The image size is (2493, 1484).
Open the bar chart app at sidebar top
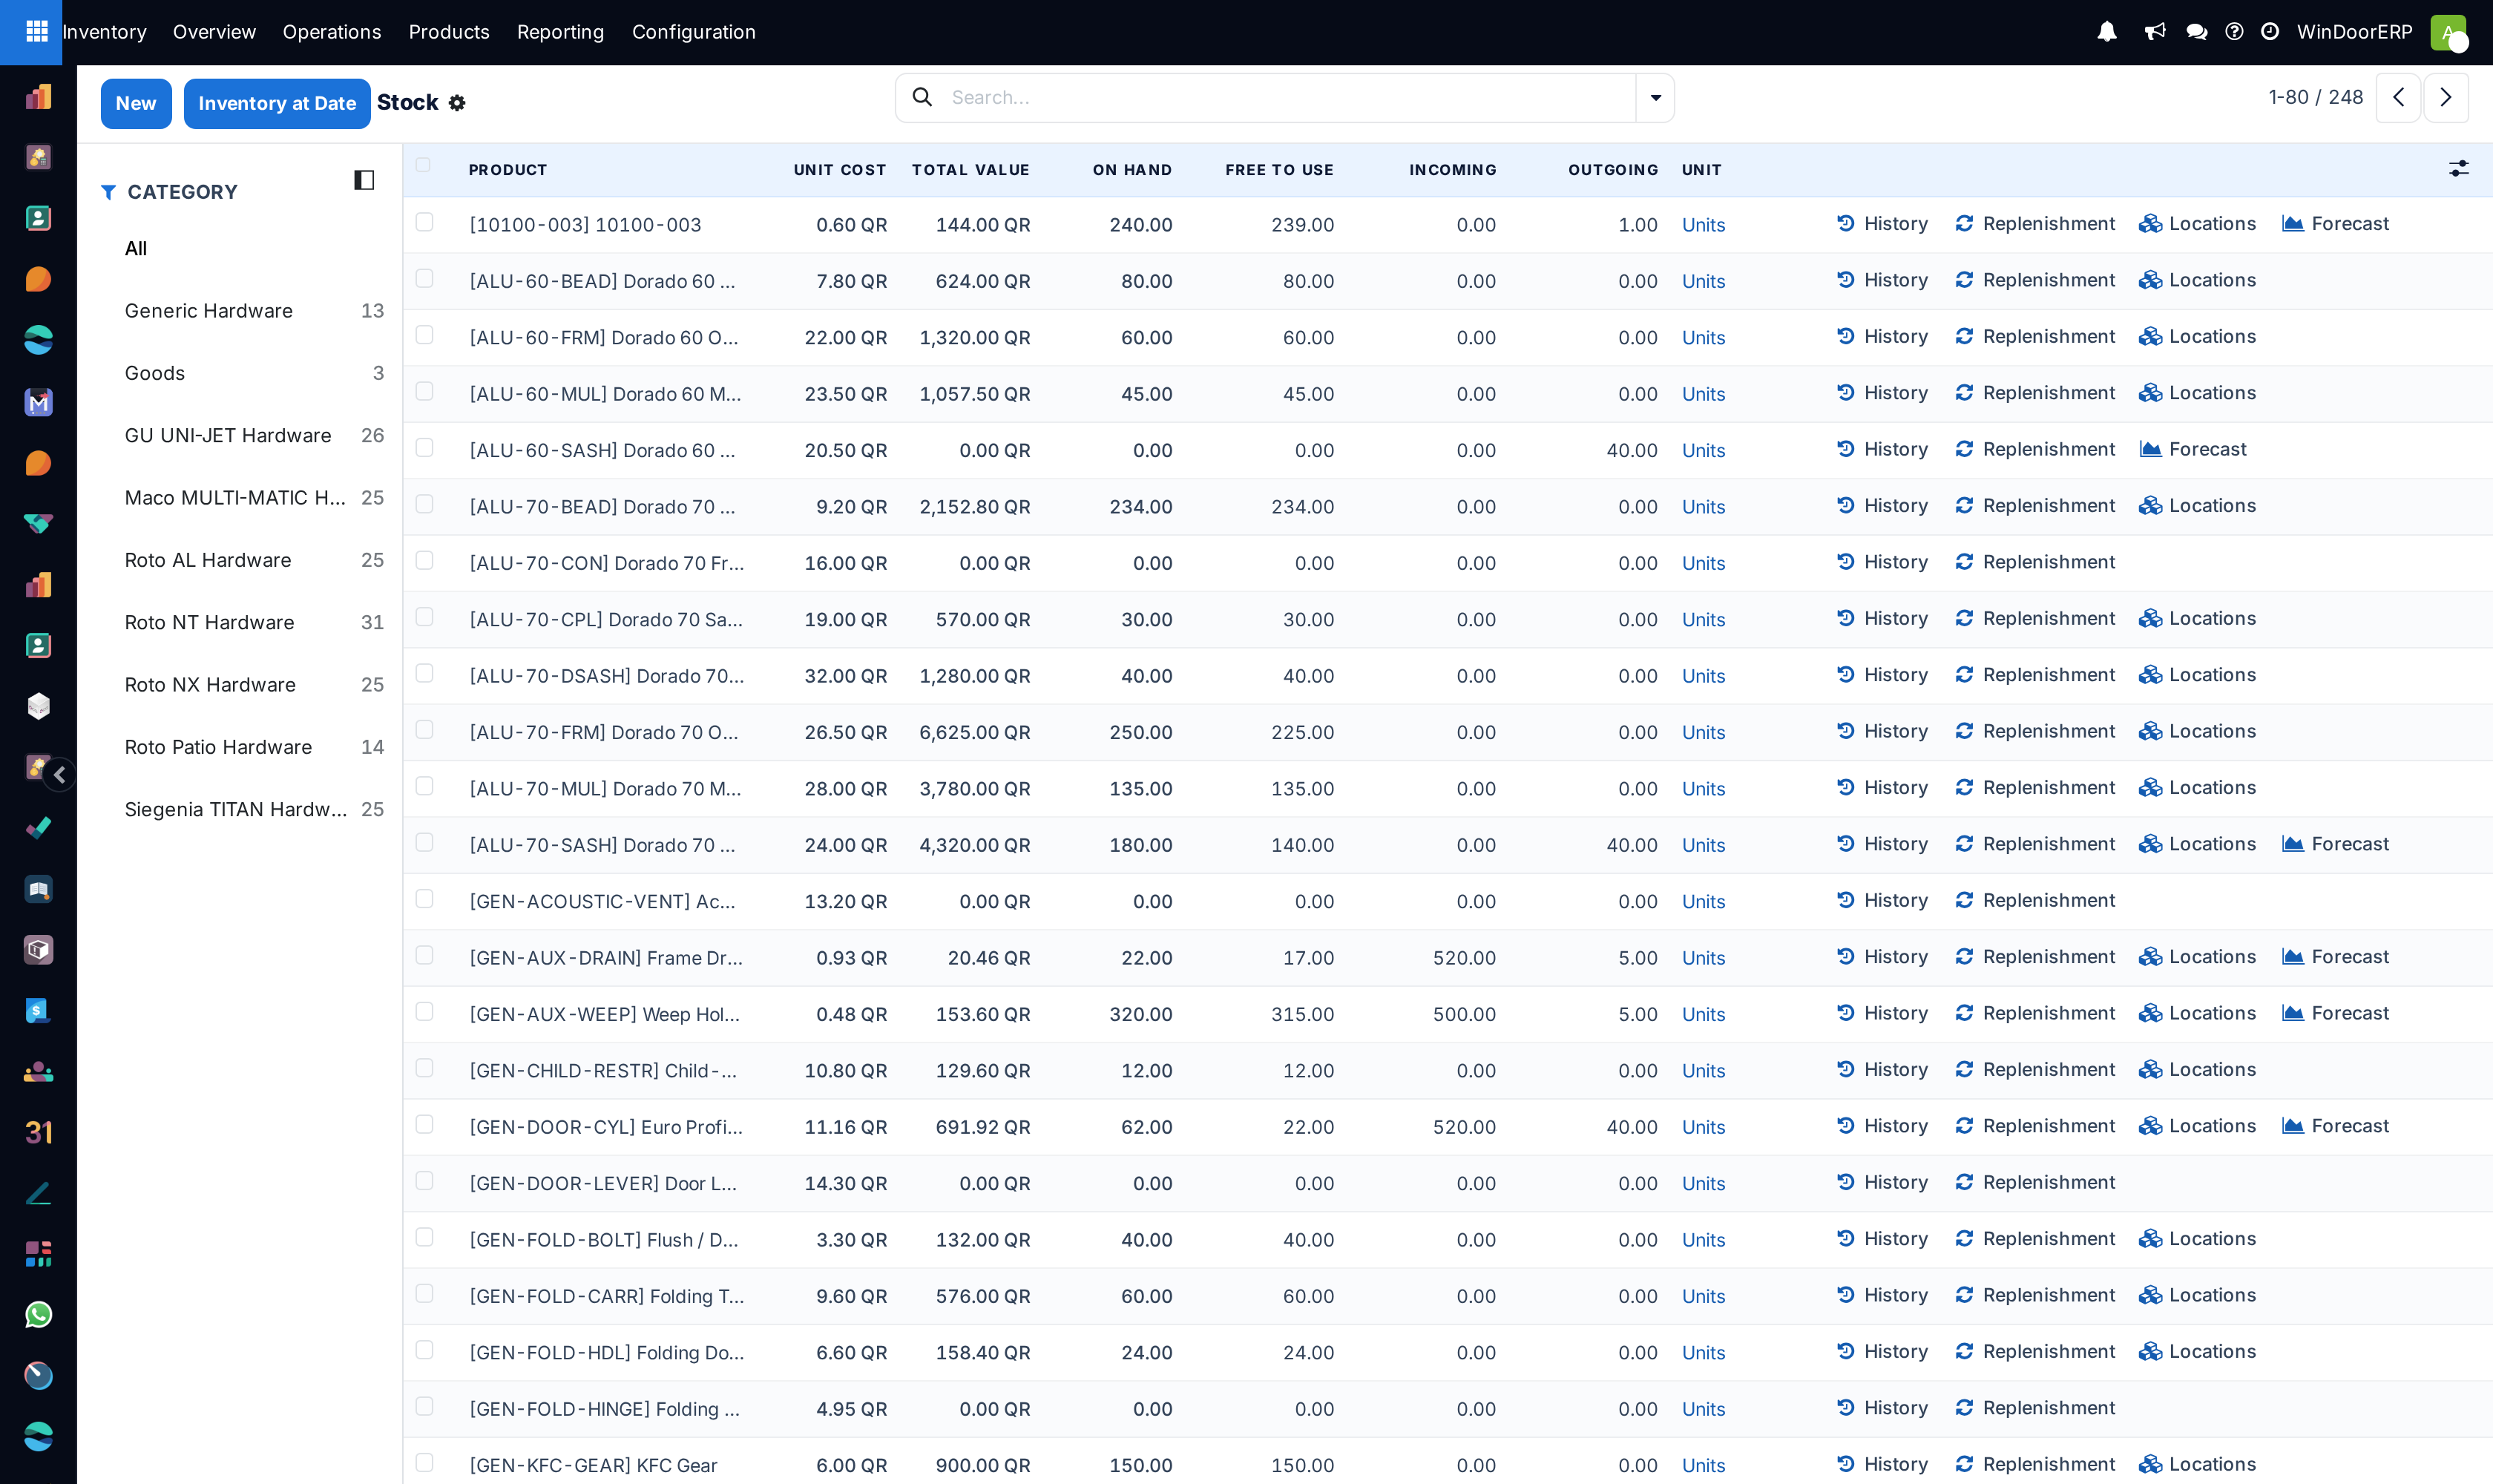(38, 97)
